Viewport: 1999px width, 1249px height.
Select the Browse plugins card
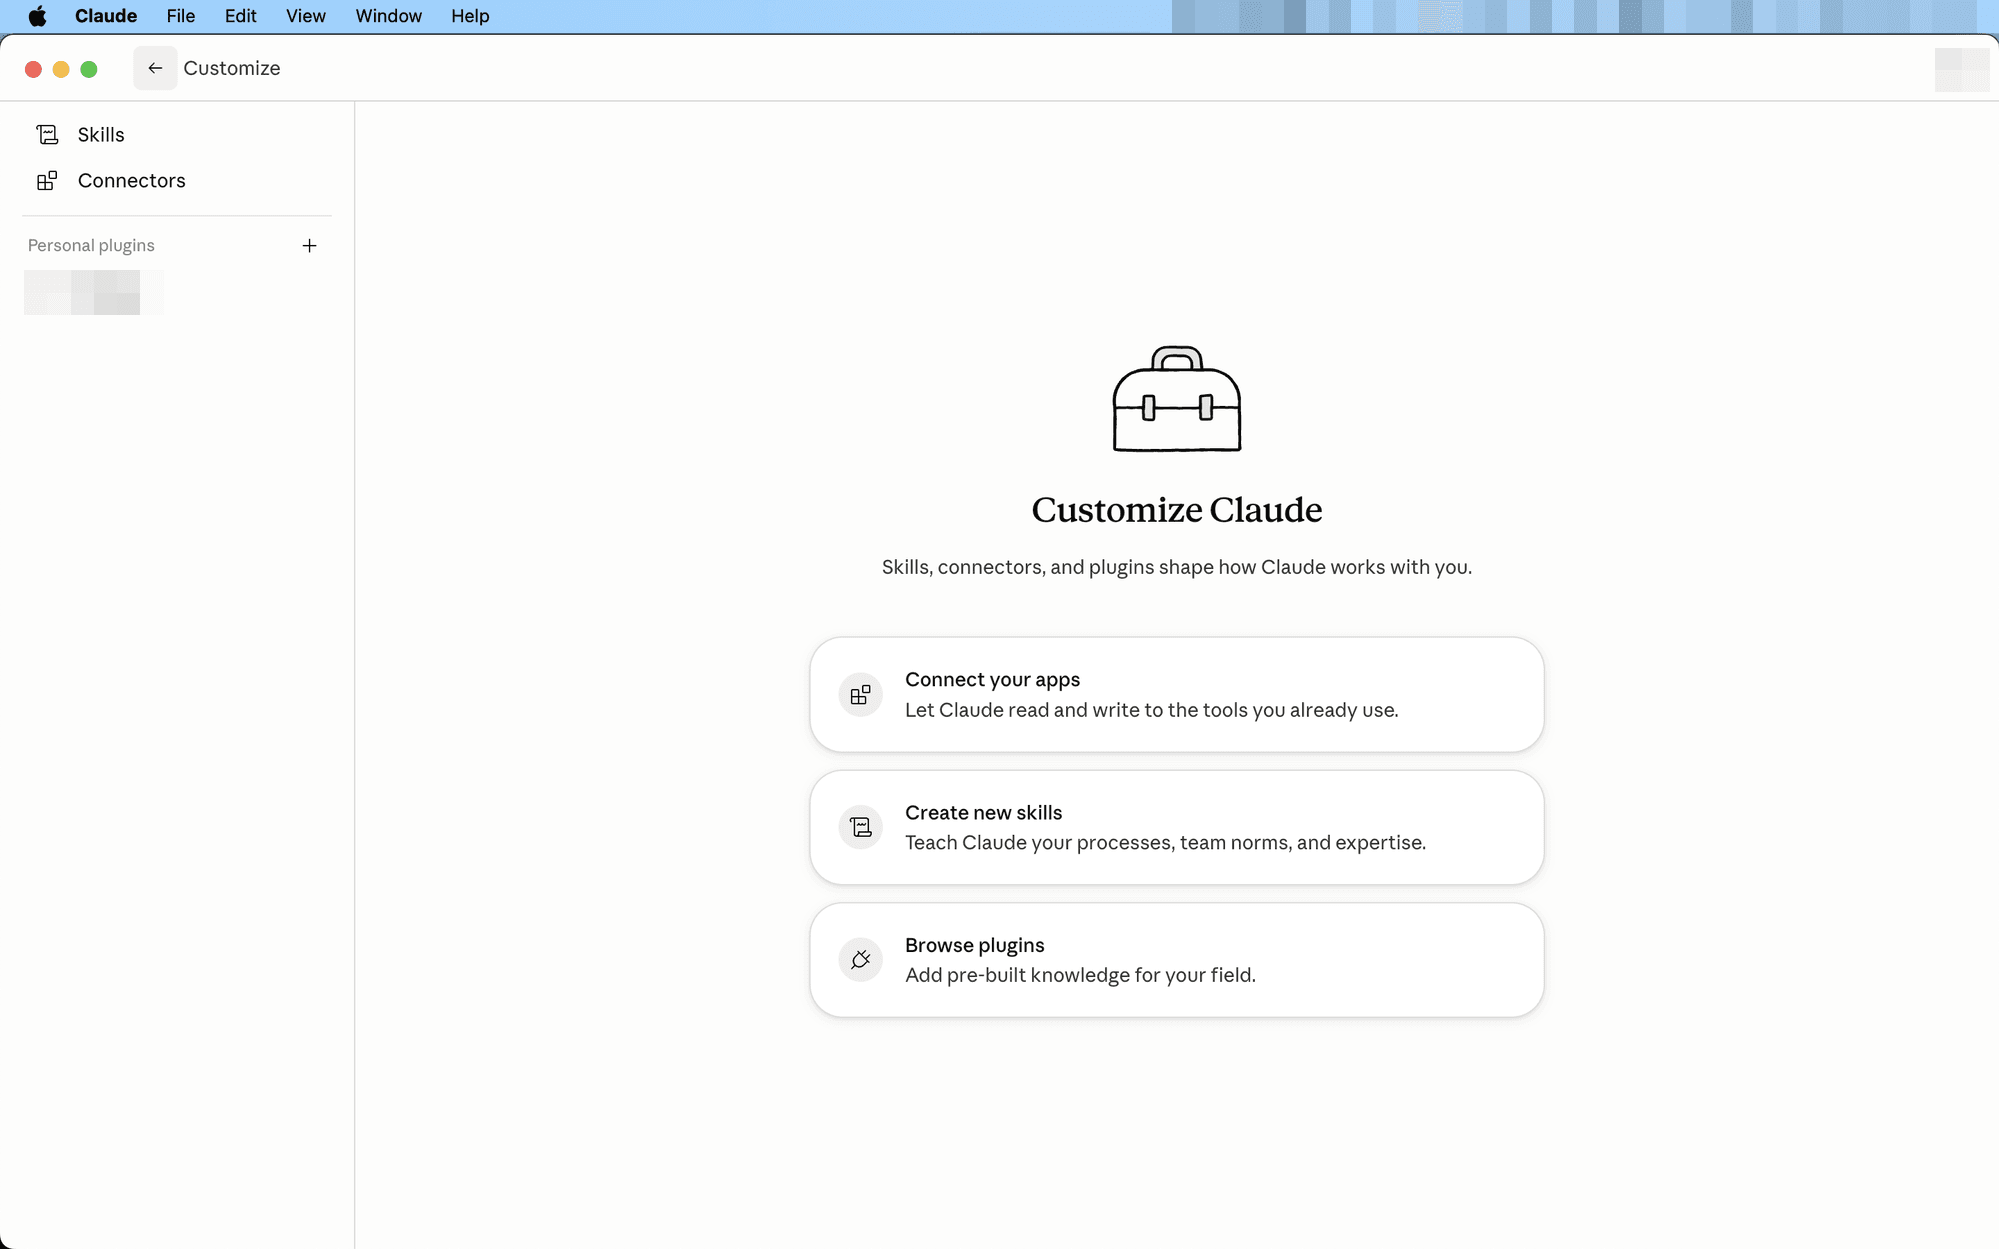[x=1177, y=960]
